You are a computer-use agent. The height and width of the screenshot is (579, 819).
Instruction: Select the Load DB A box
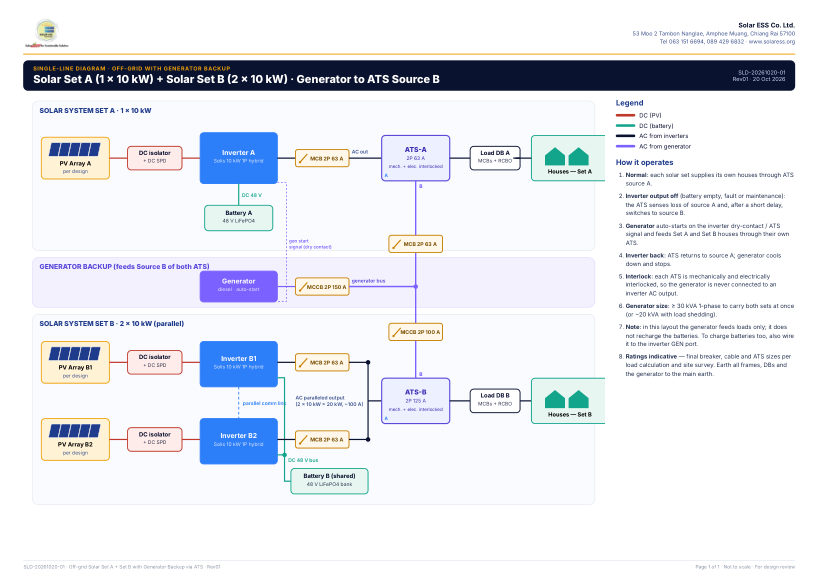click(x=495, y=158)
